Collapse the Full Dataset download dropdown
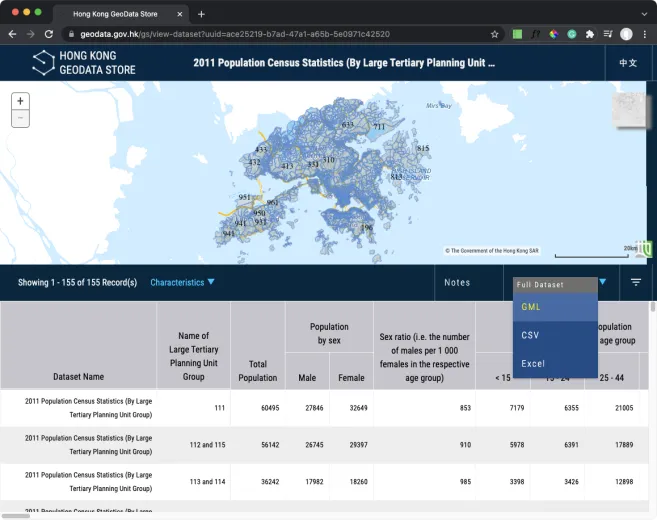 pyautogui.click(x=602, y=282)
